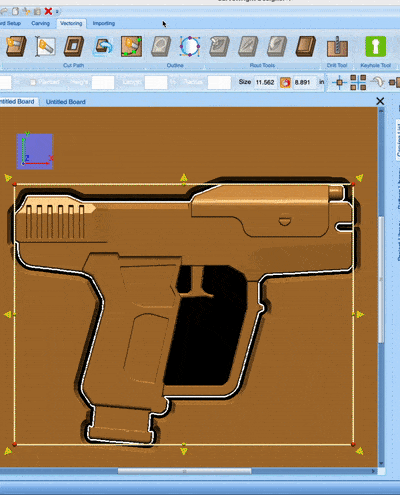Toggle the aspect ratio lock between size fields
The image size is (400, 495).
(x=285, y=82)
